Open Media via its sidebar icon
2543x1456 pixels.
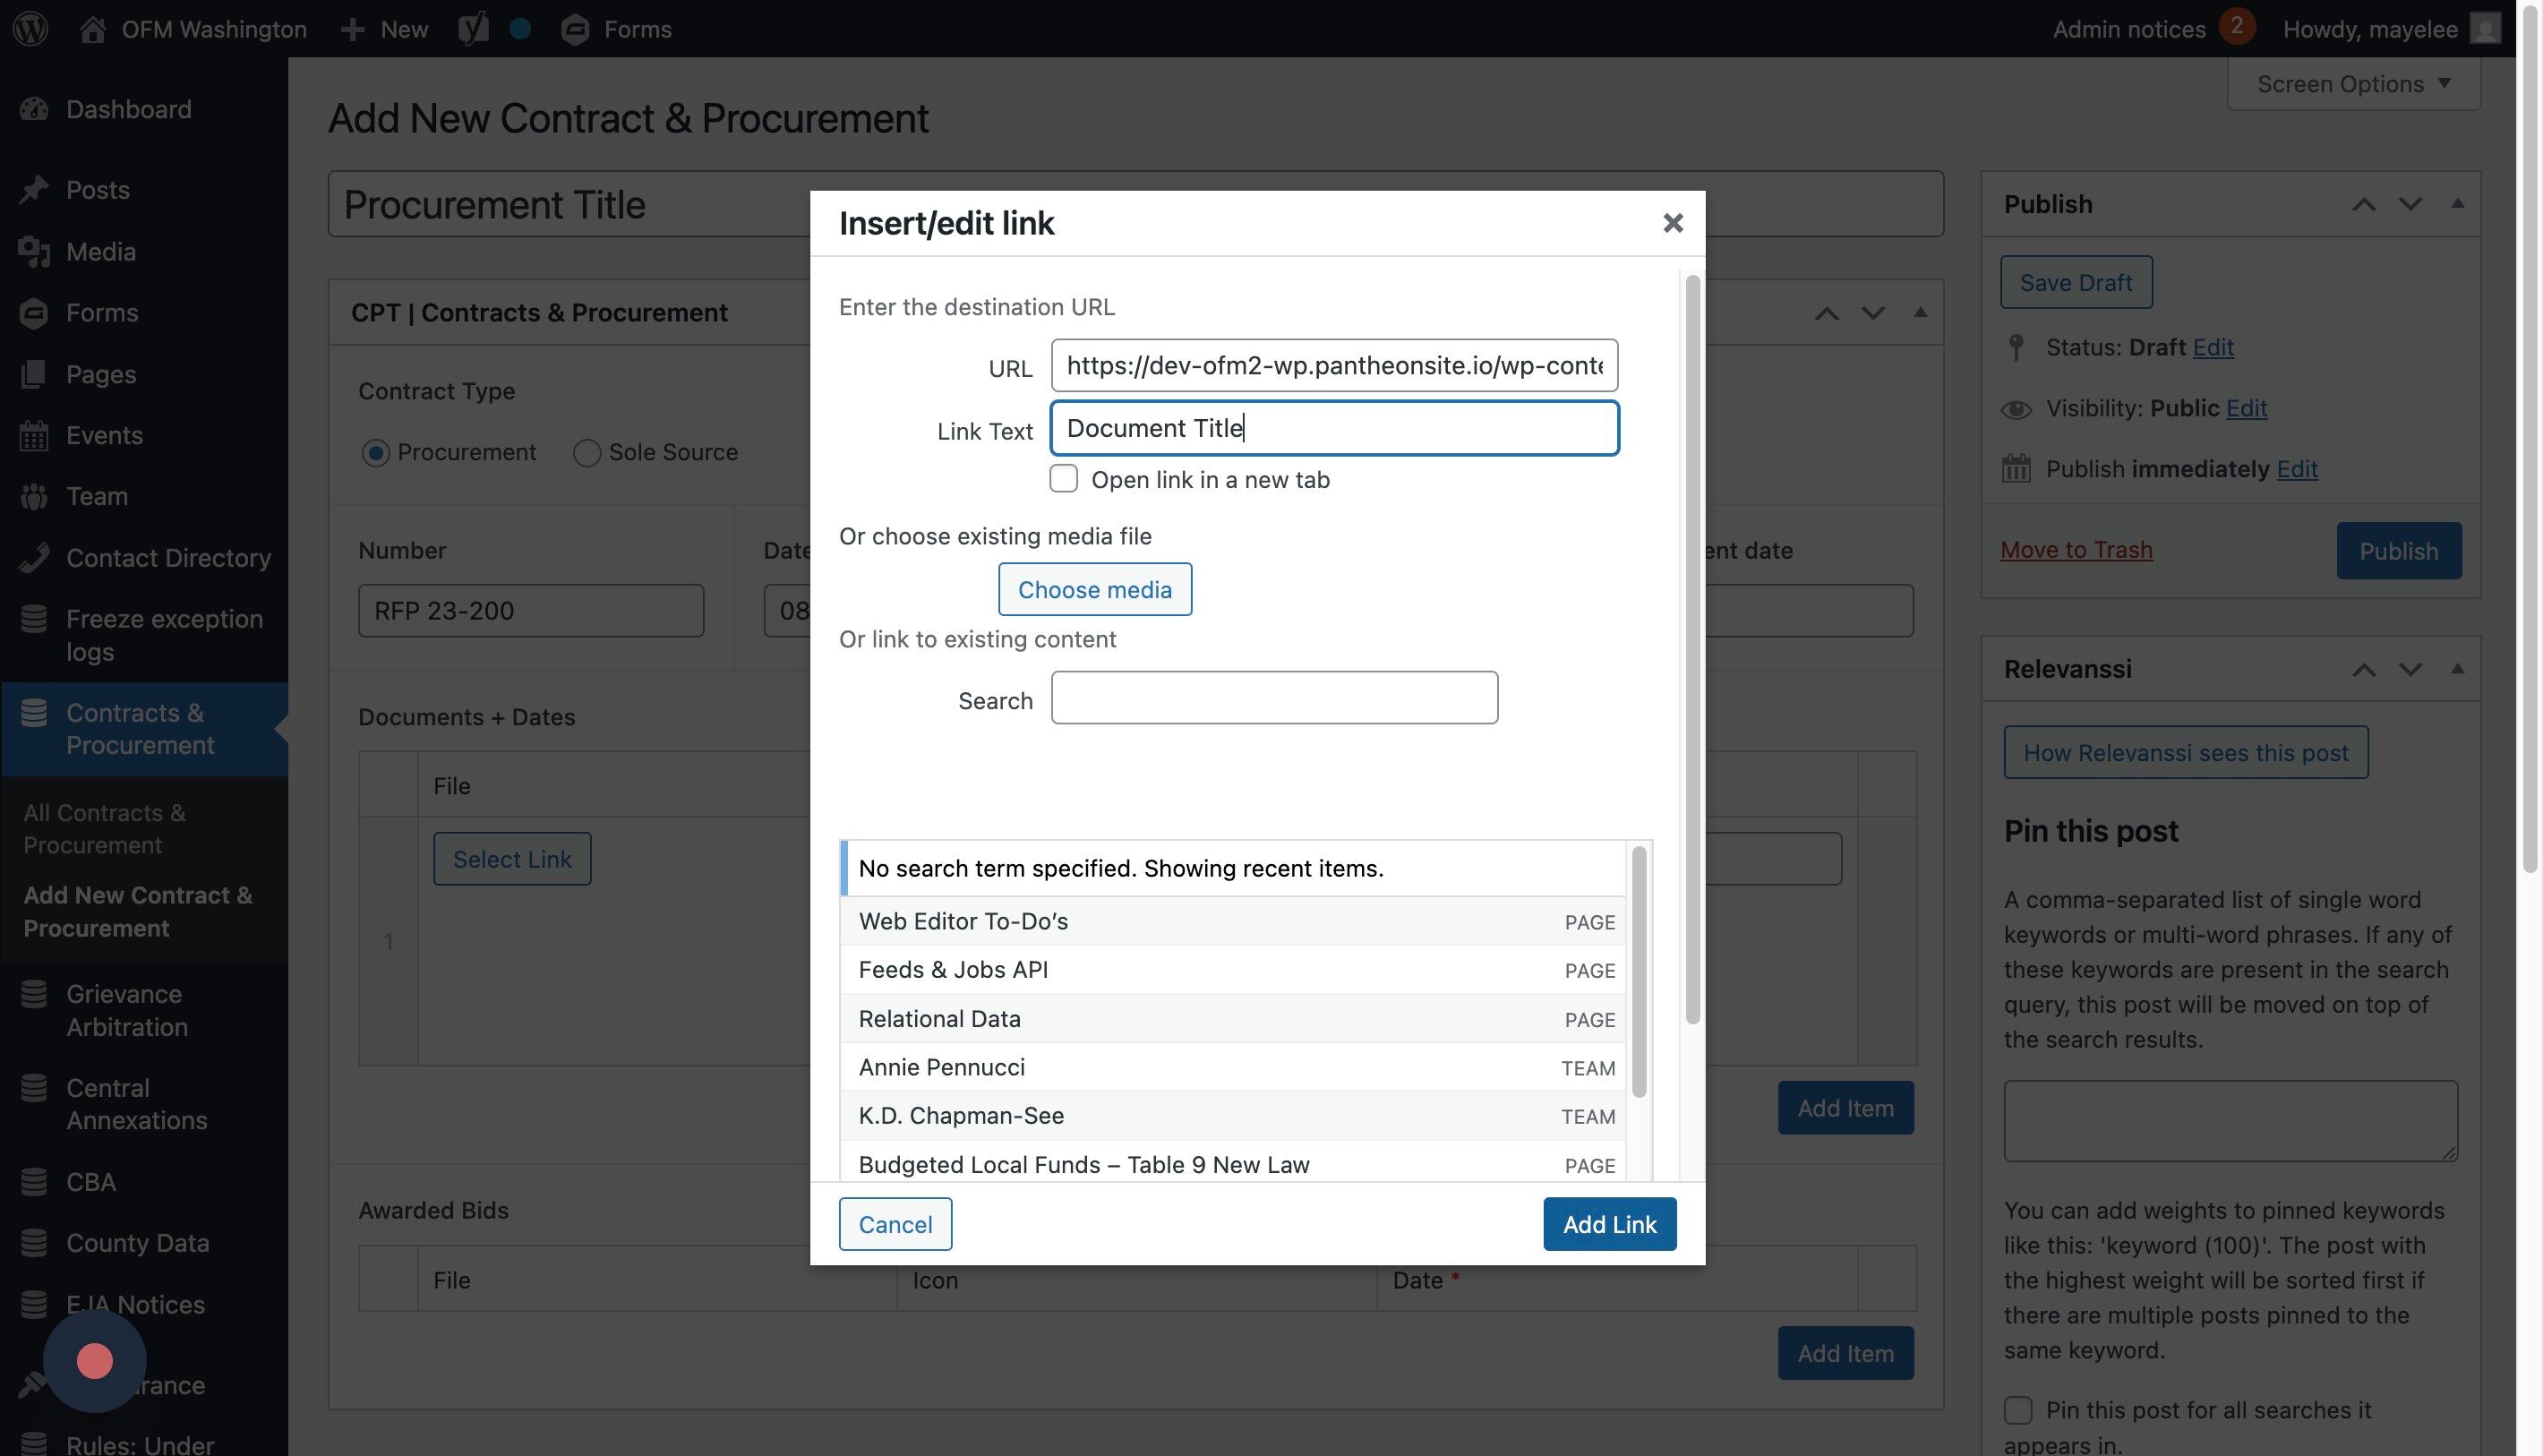(x=34, y=252)
